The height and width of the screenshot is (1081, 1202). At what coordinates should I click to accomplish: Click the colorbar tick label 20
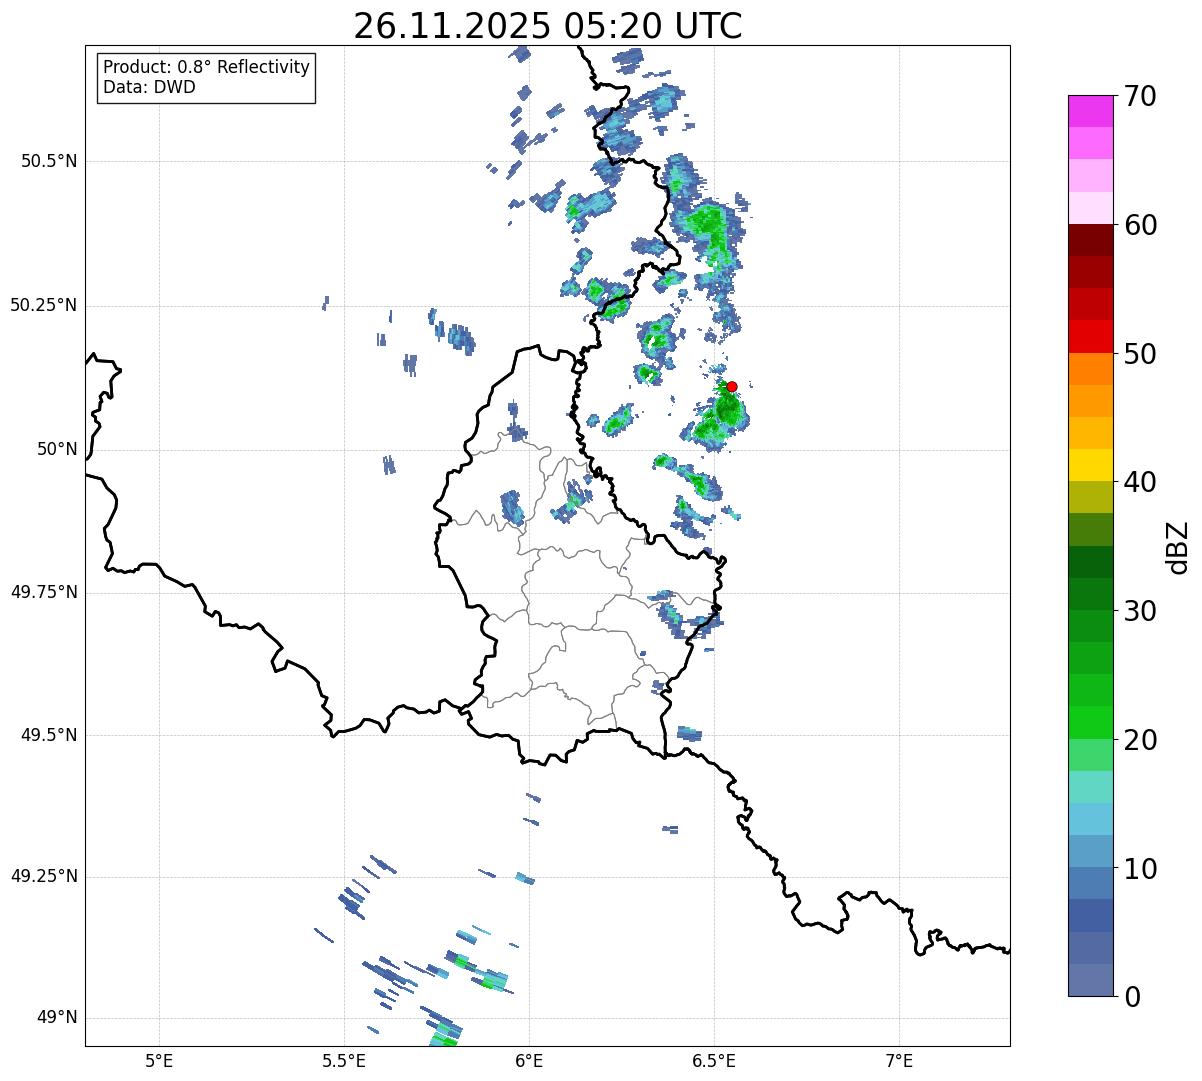[x=1139, y=740]
